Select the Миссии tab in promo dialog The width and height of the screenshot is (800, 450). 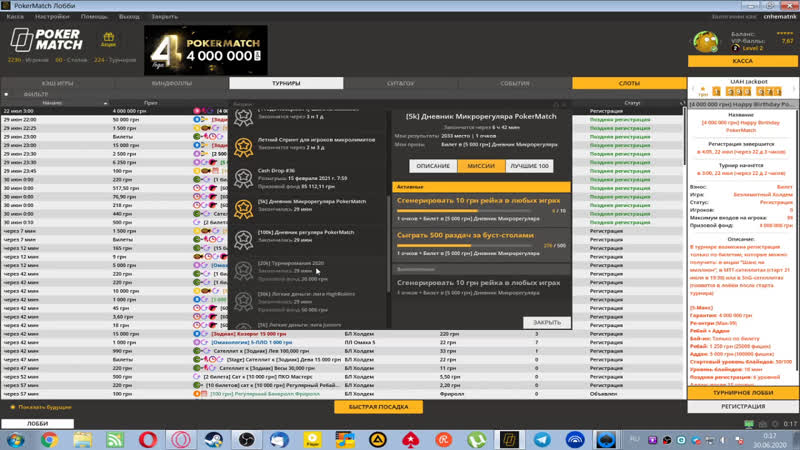coord(481,166)
